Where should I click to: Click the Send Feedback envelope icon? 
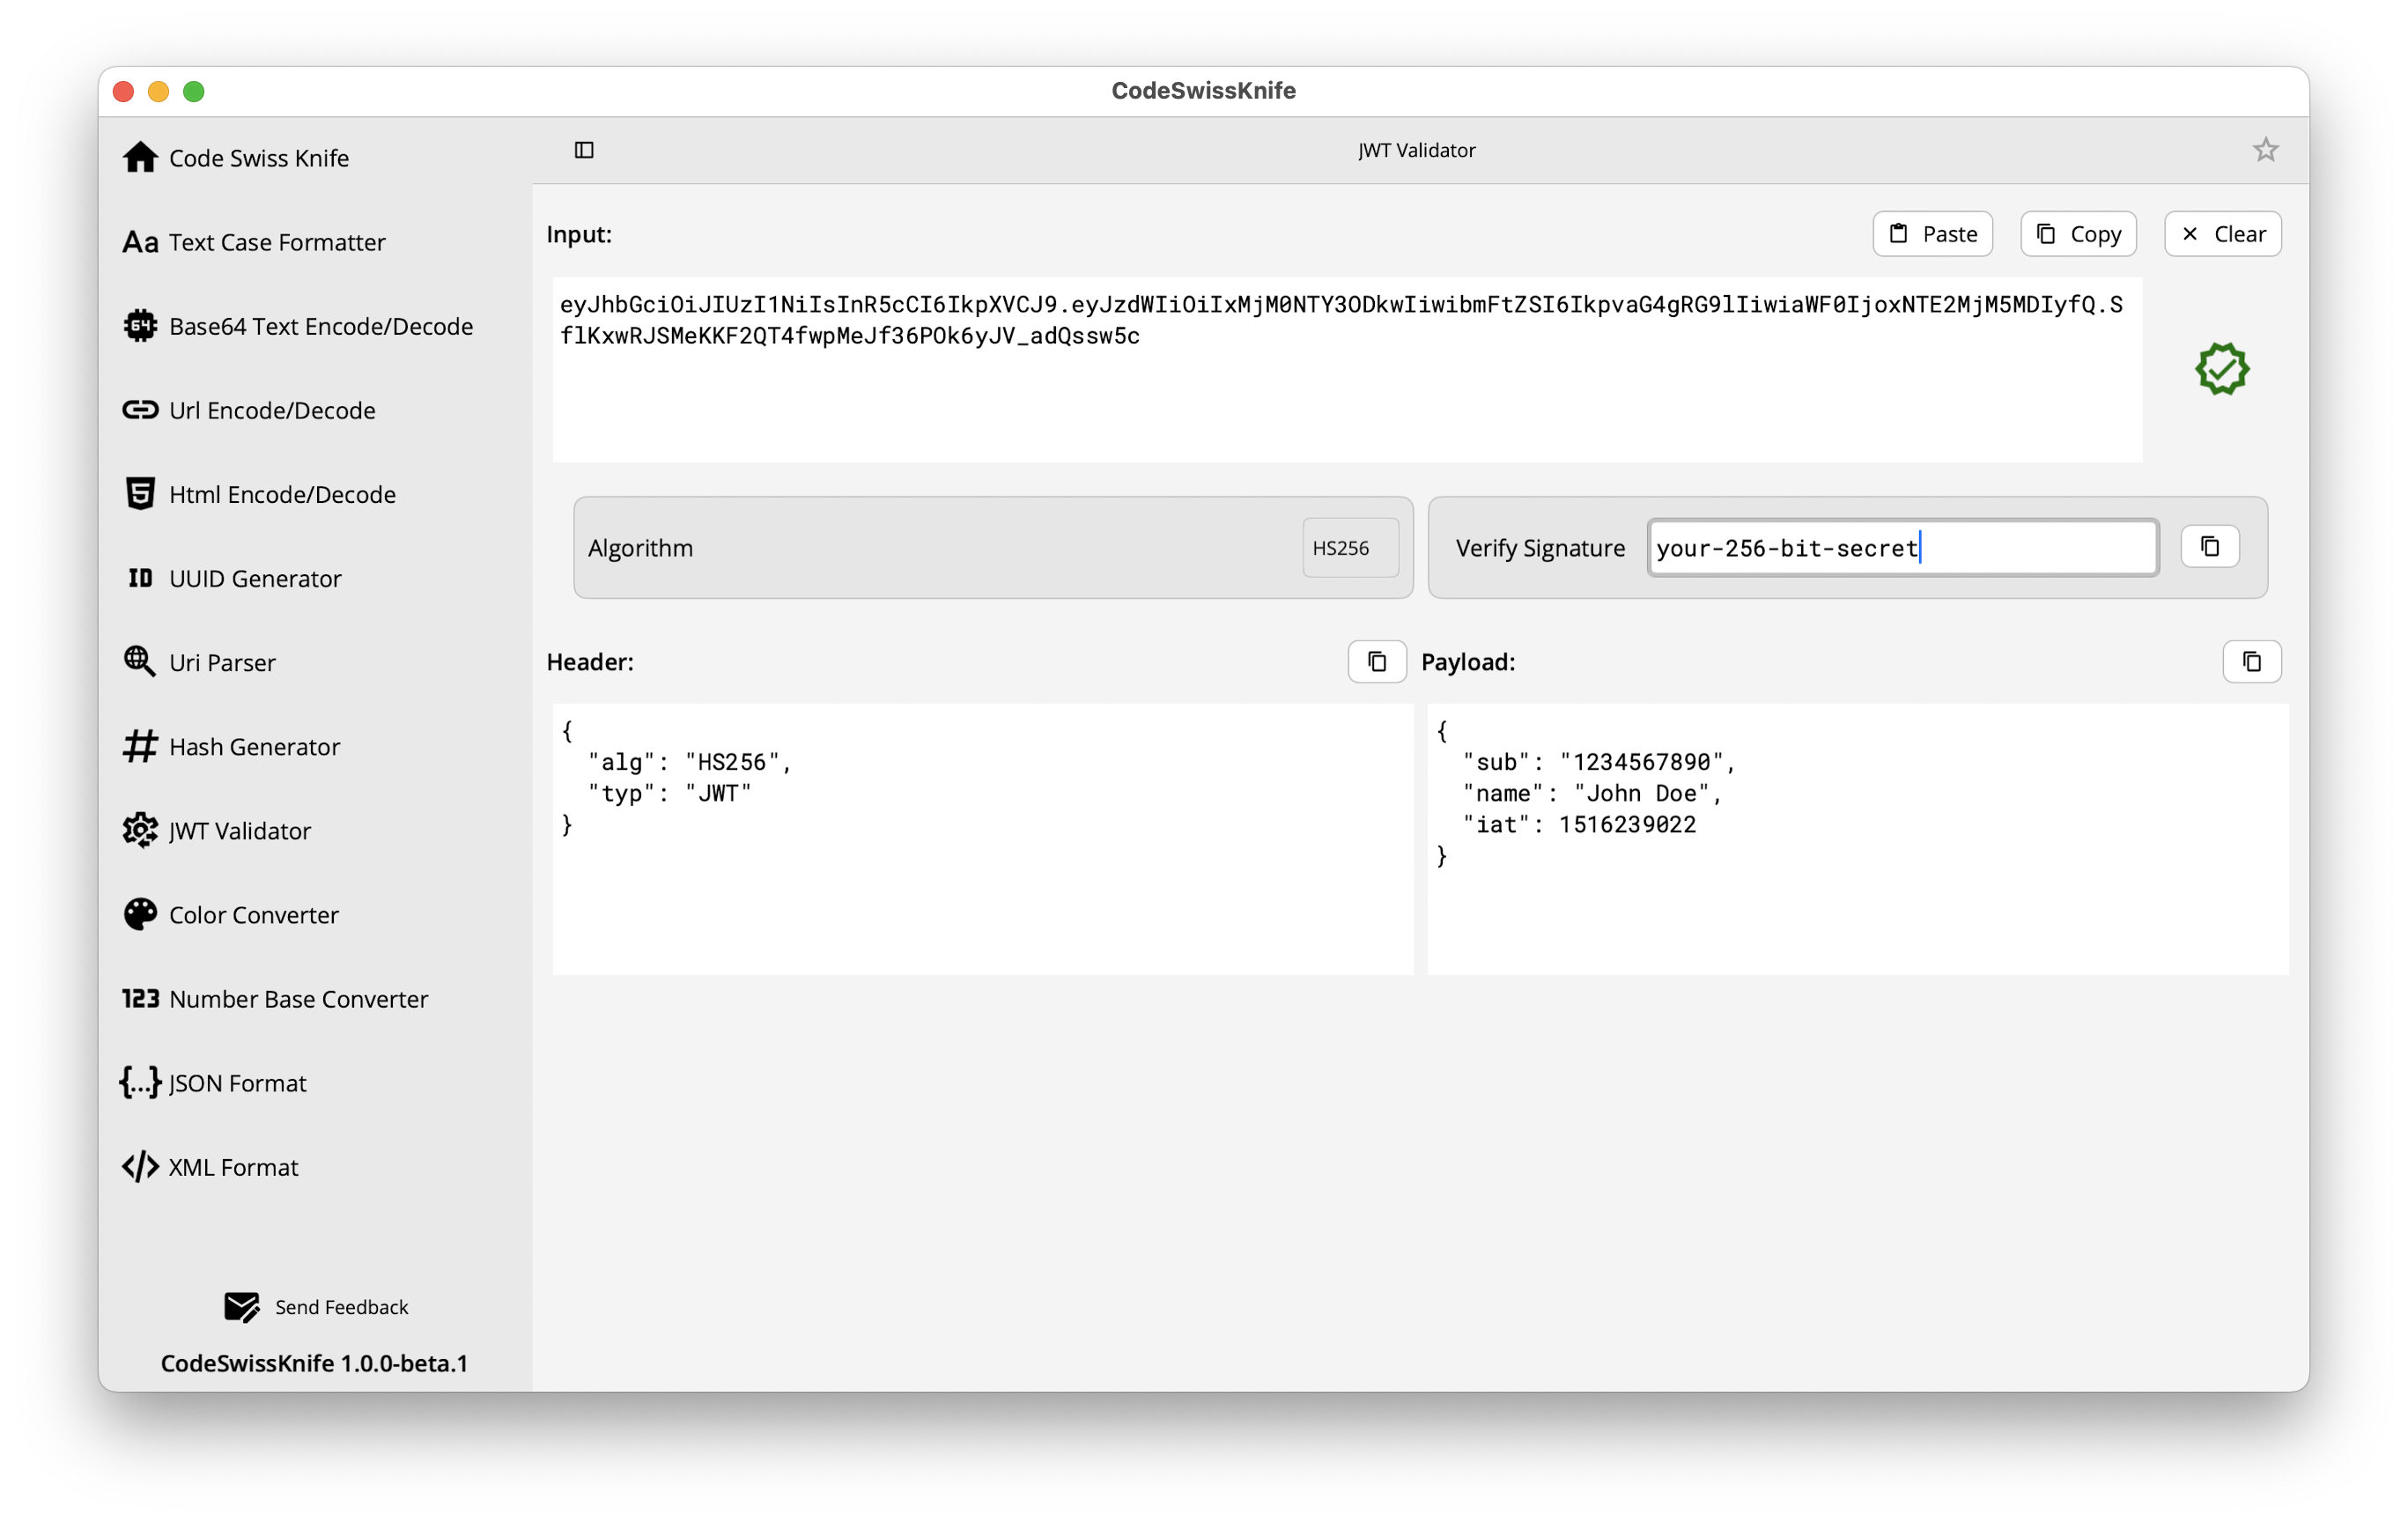click(242, 1307)
